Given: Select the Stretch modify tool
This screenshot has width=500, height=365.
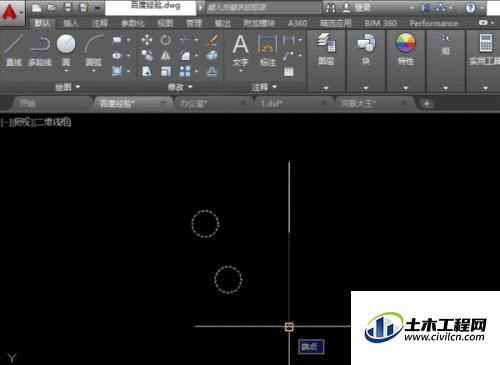Looking at the screenshot, I should pos(147,71).
